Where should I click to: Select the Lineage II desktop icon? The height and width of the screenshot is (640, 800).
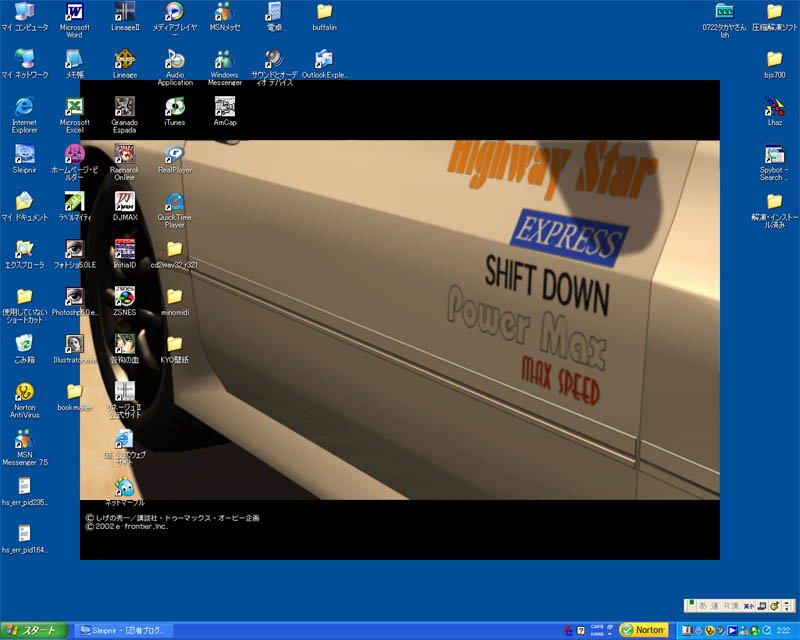(x=125, y=12)
